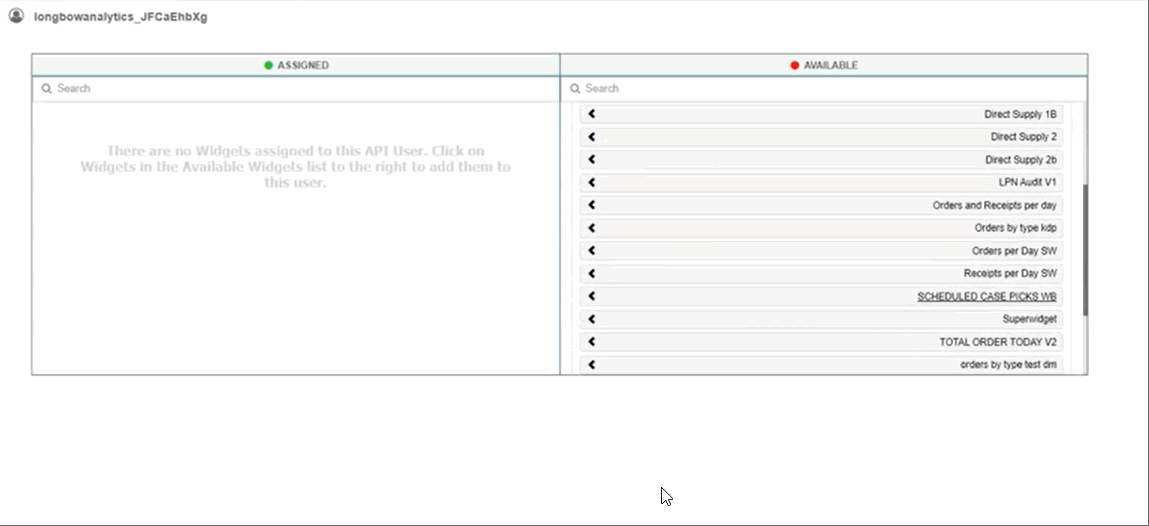Open the SCHEDULED CASE PICKS WB link
Viewport: 1149px width, 526px height.
click(x=986, y=297)
